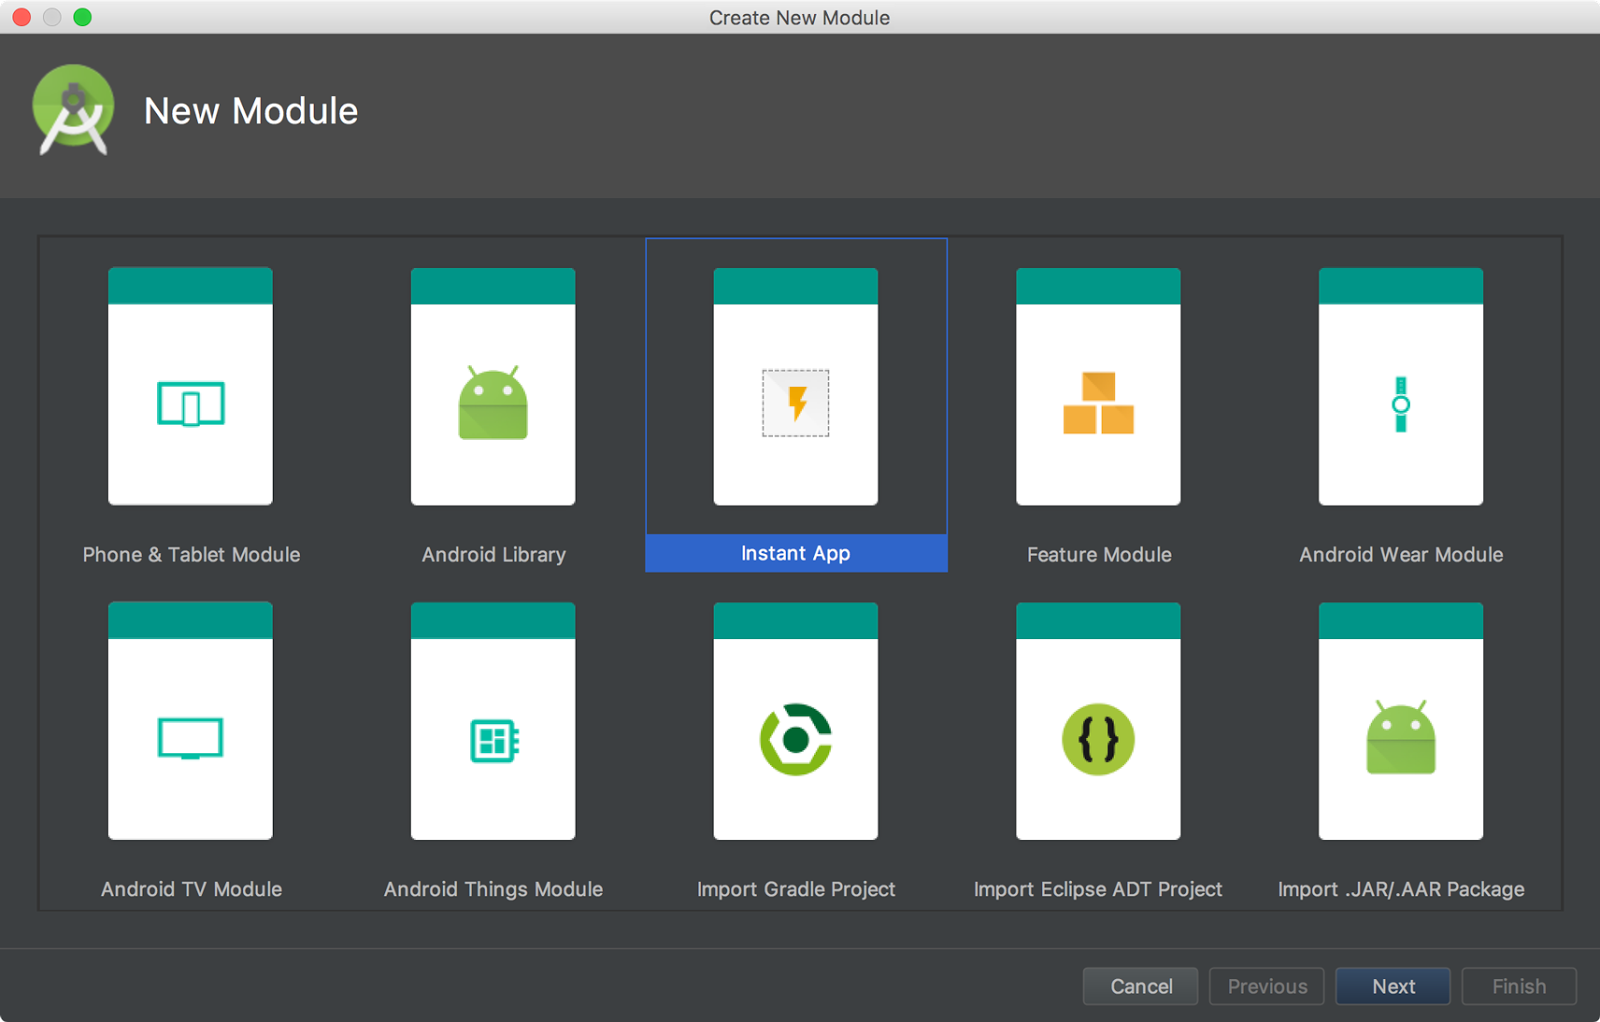Click the Instant App lightning bolt thumbnail
The image size is (1600, 1022).
[x=795, y=402]
